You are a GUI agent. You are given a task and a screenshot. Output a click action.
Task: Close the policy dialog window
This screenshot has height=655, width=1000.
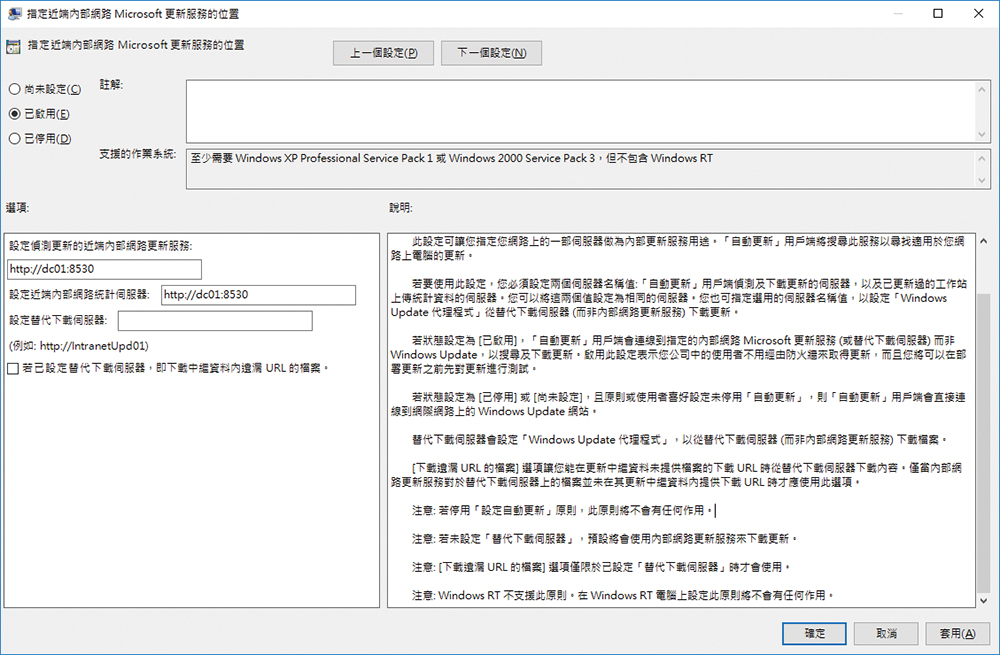click(978, 13)
